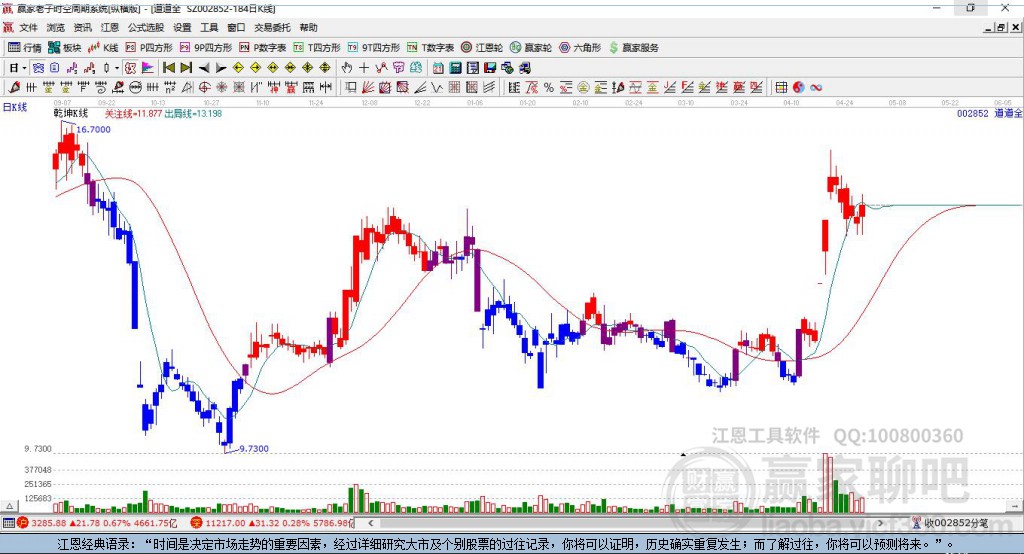Open the 板块 sector view
1024x554 pixels.
64,48
